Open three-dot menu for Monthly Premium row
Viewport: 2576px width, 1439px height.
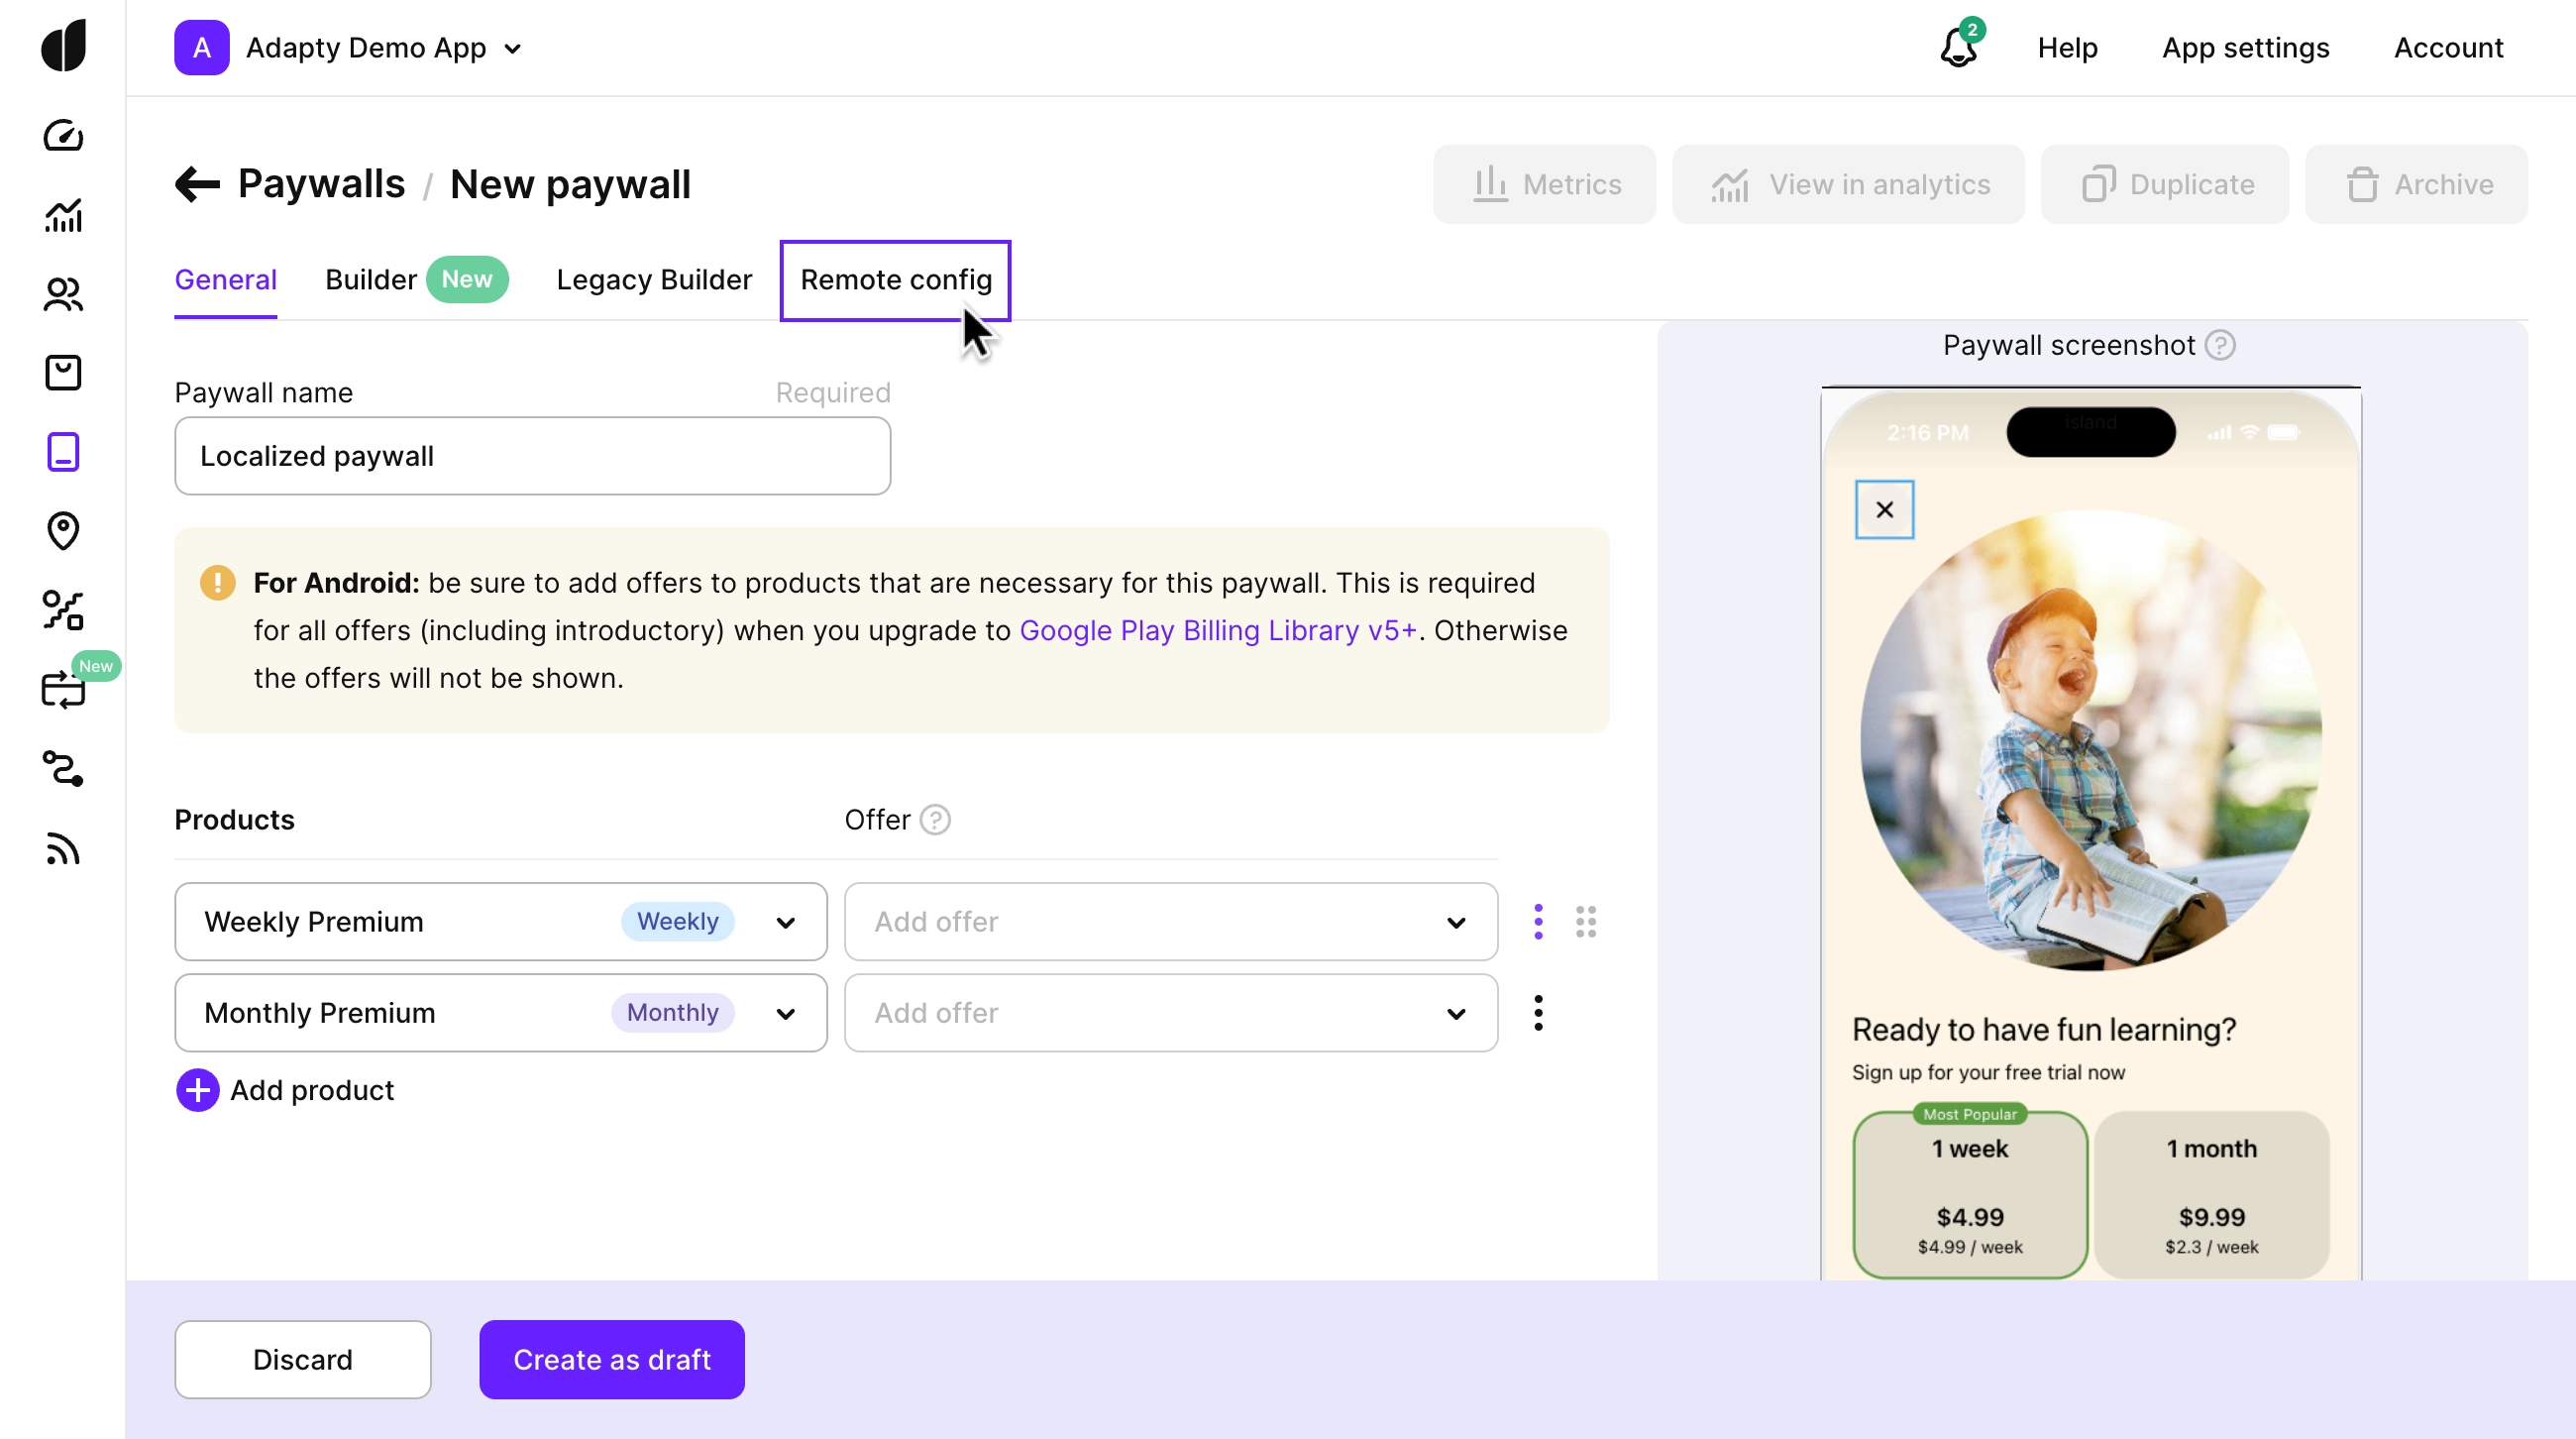click(1538, 1013)
